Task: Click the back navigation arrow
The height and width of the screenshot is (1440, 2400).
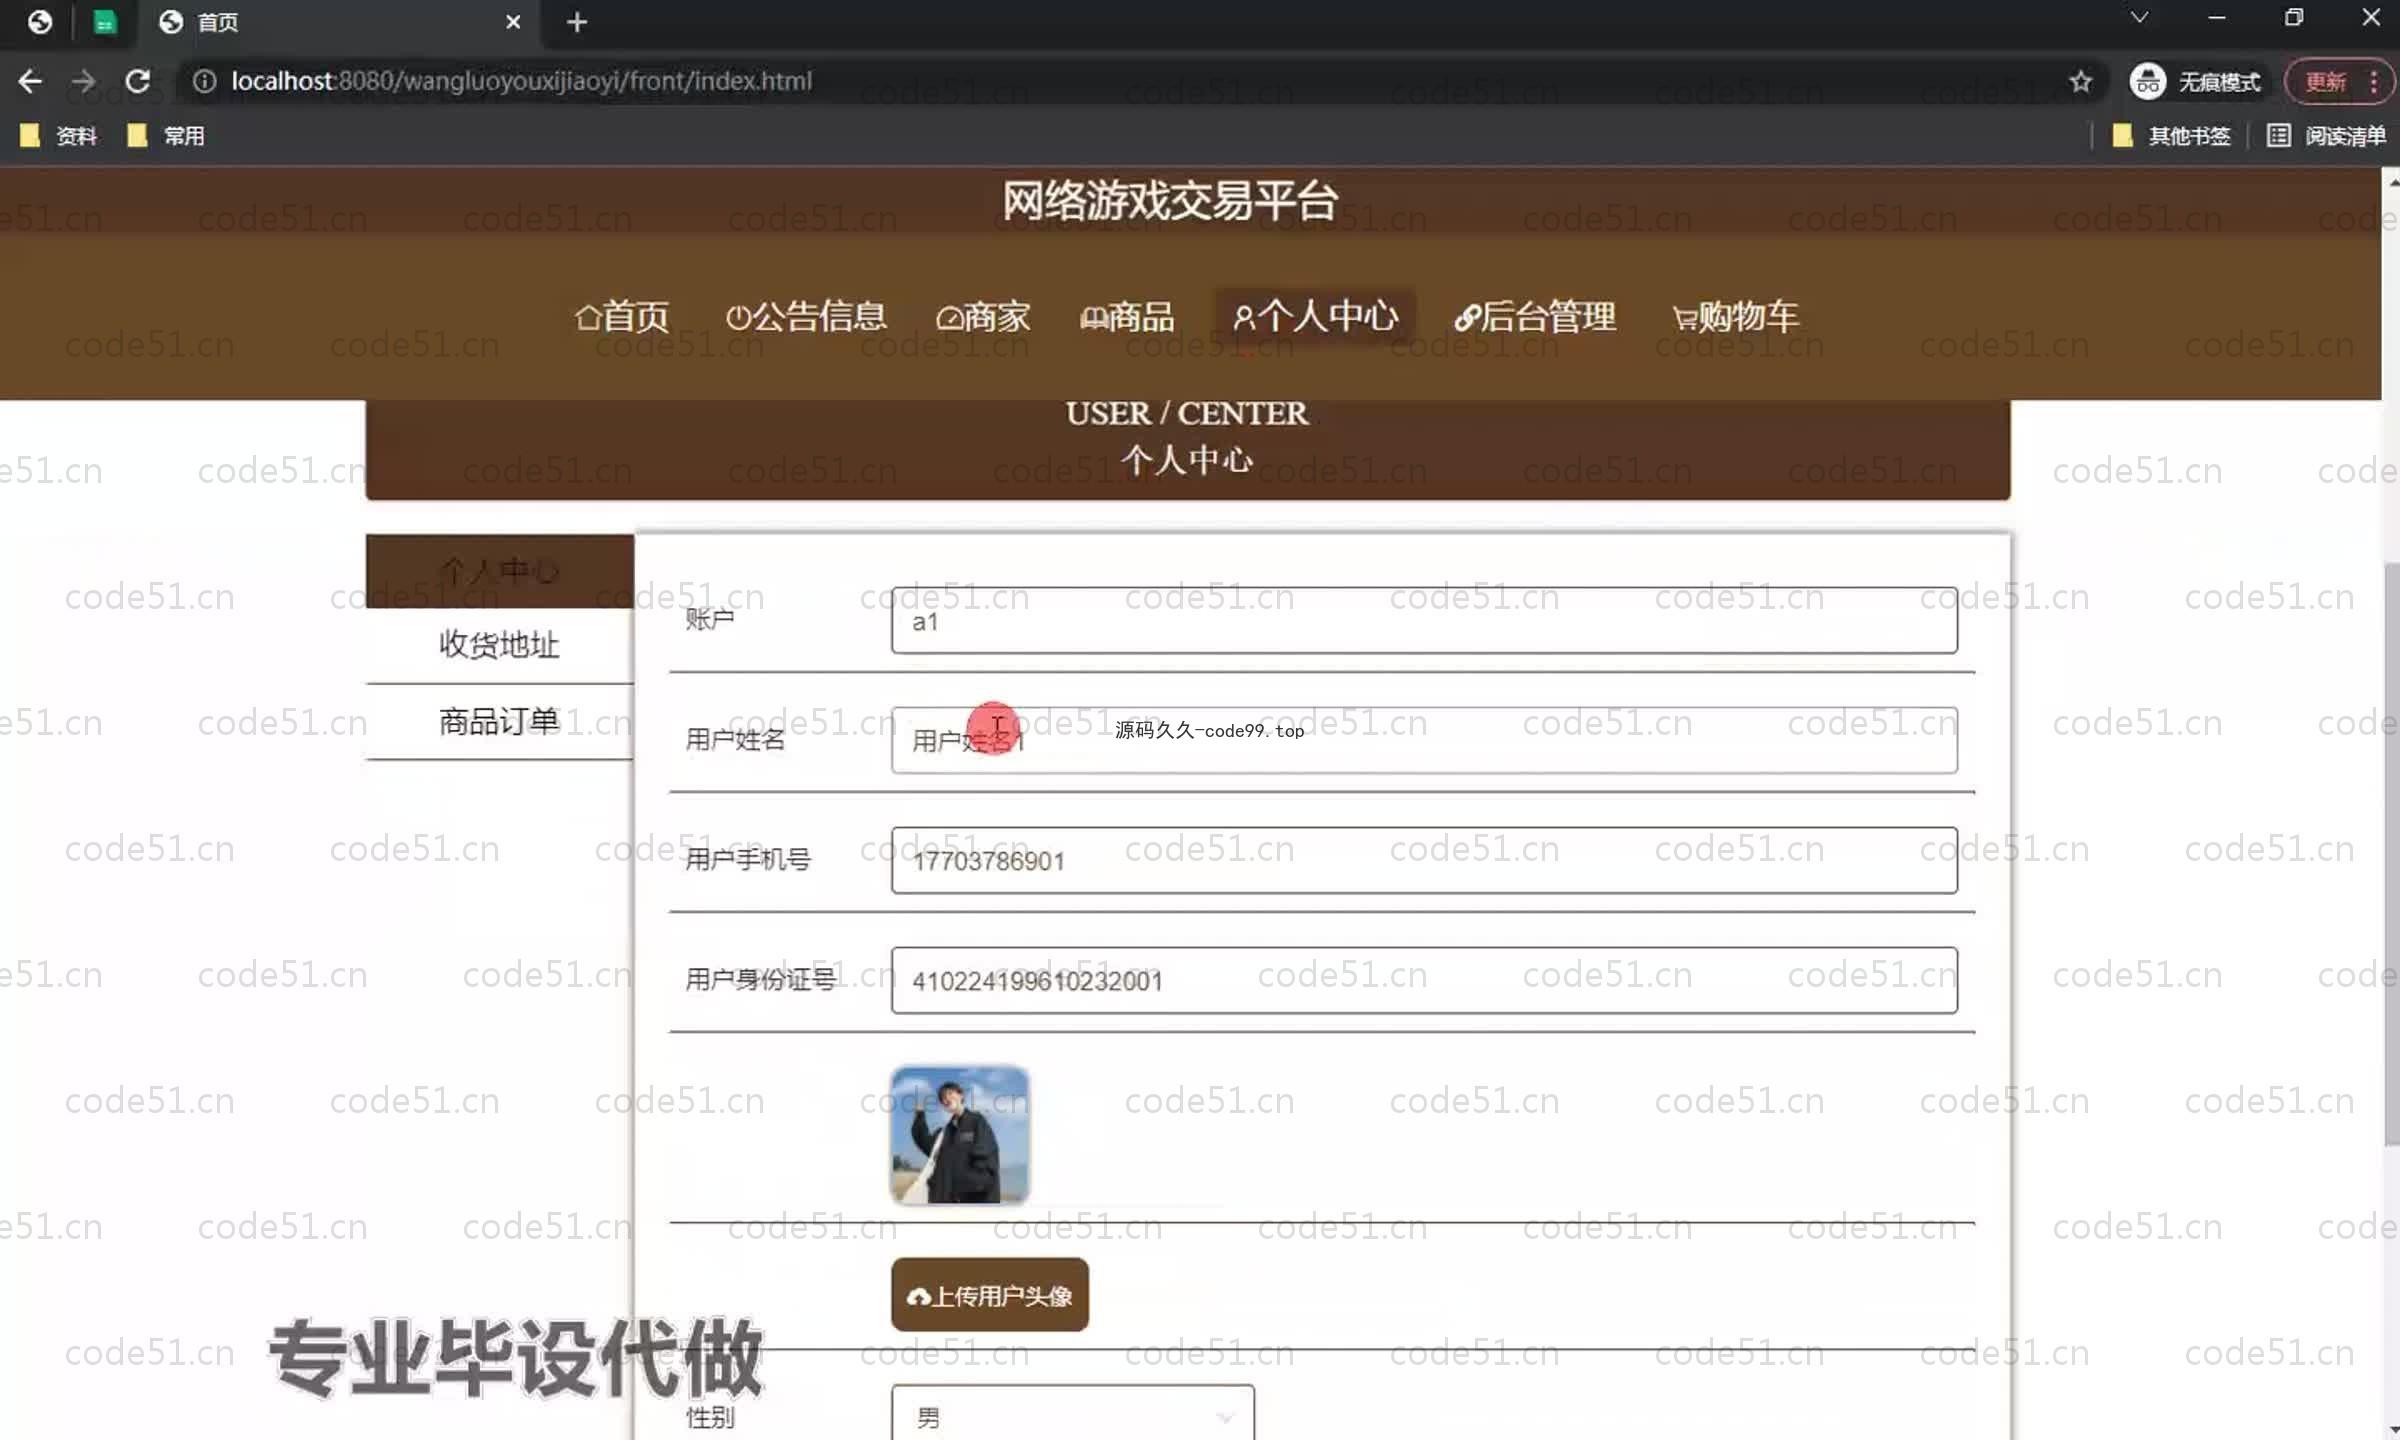Action: coord(30,81)
